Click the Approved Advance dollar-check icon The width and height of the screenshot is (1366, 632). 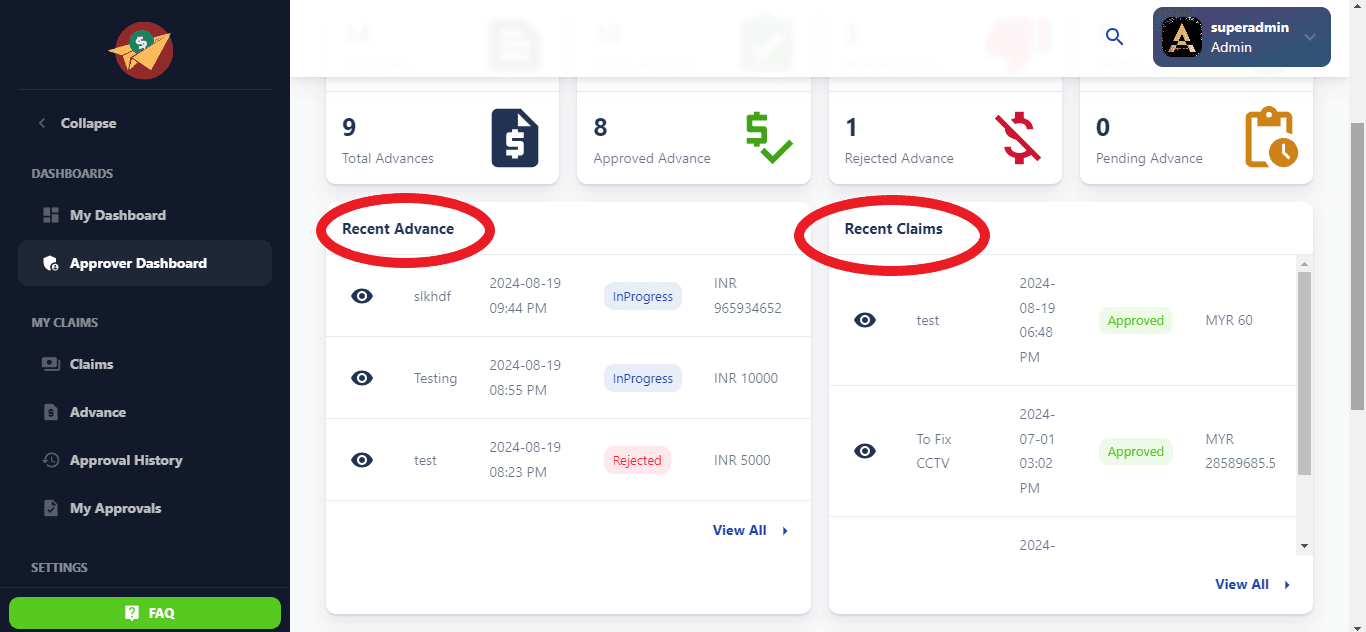point(768,138)
